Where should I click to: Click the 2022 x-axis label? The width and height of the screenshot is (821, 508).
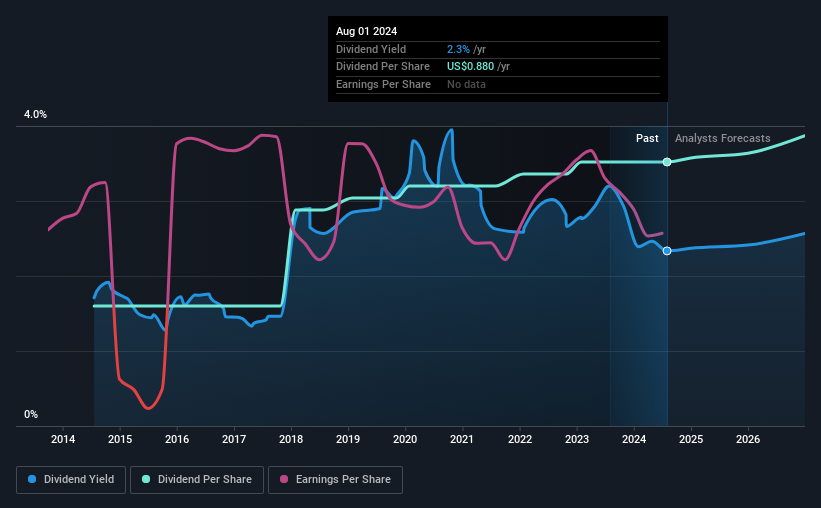pos(520,439)
